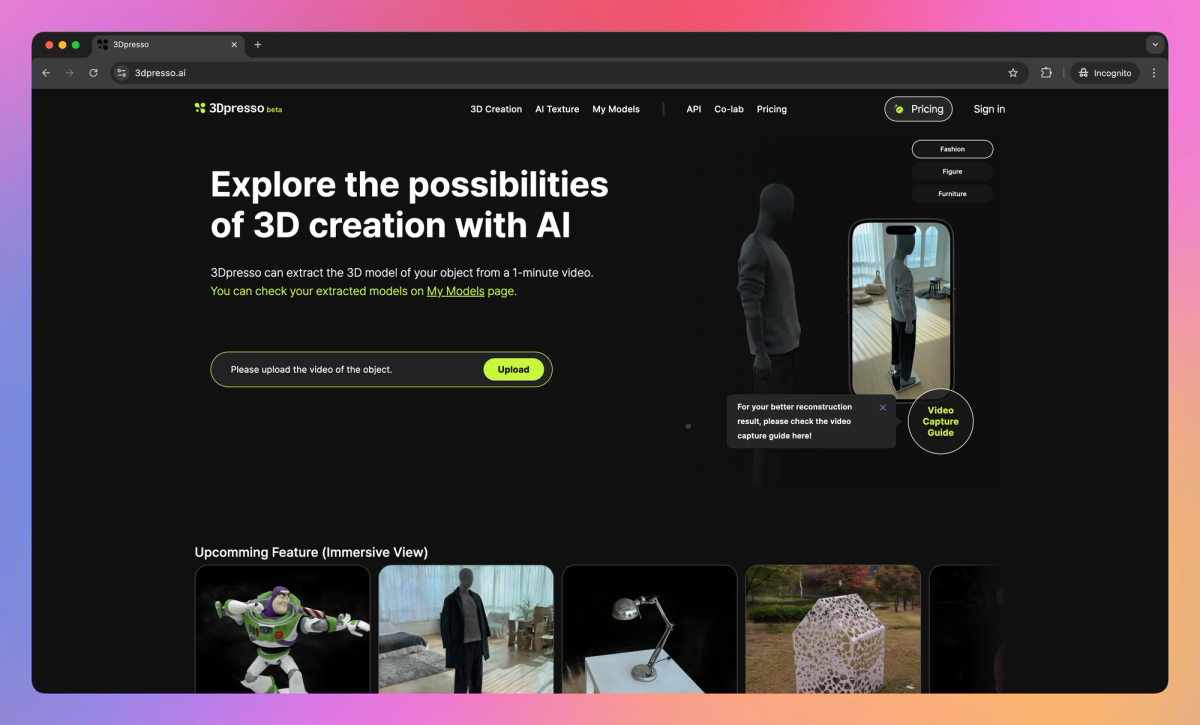Go back with browser back arrow
This screenshot has height=725, width=1200.
46,73
